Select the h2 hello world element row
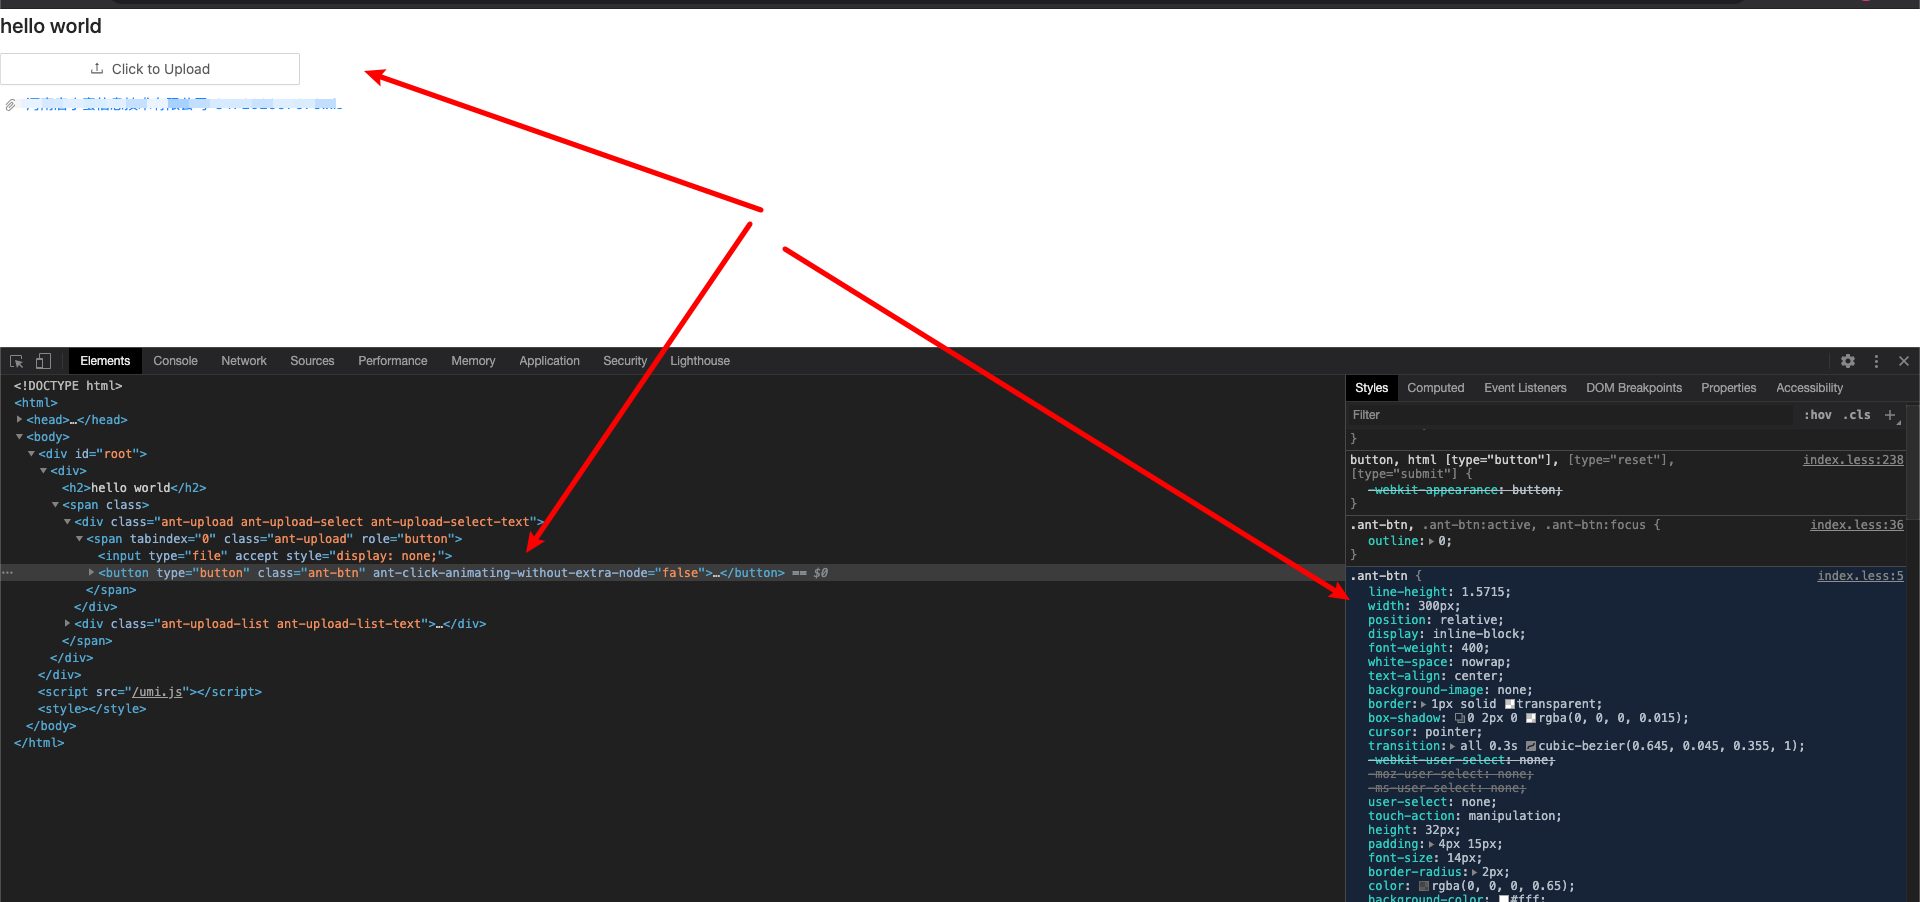 point(134,488)
